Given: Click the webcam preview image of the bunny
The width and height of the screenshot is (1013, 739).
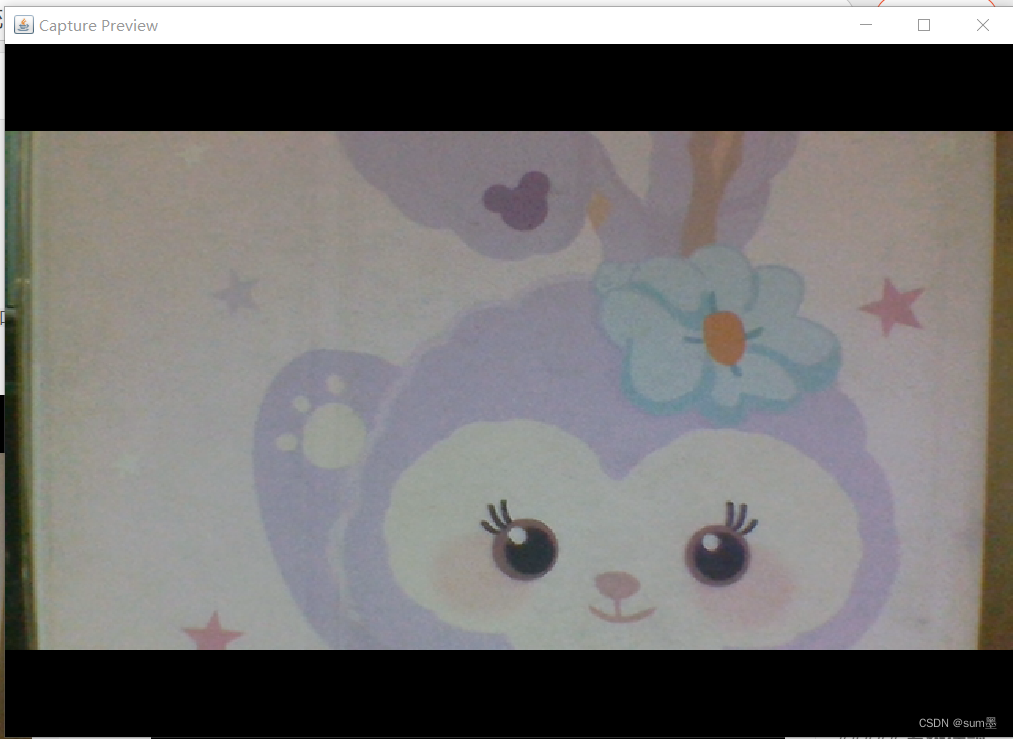Looking at the screenshot, I should click(509, 390).
